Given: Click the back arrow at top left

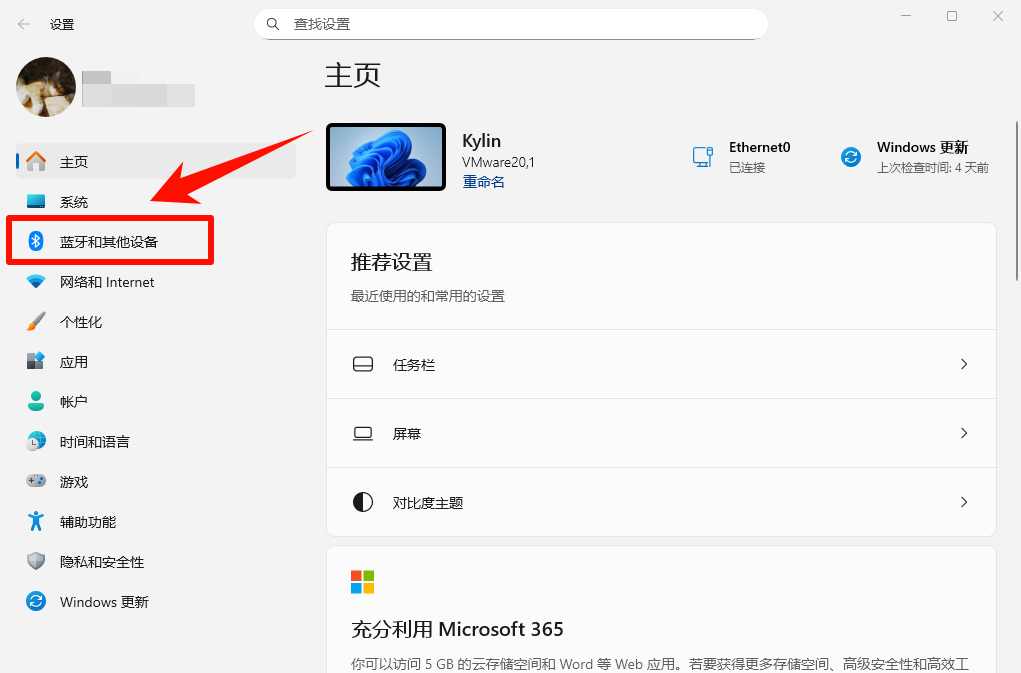Looking at the screenshot, I should [22, 23].
